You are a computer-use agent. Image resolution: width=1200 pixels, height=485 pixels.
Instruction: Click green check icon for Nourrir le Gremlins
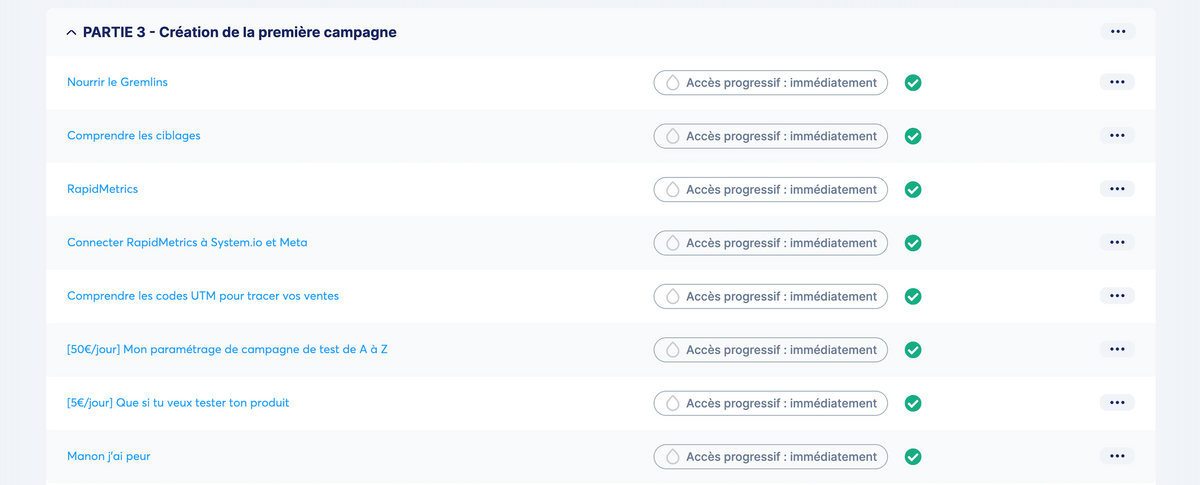point(913,82)
